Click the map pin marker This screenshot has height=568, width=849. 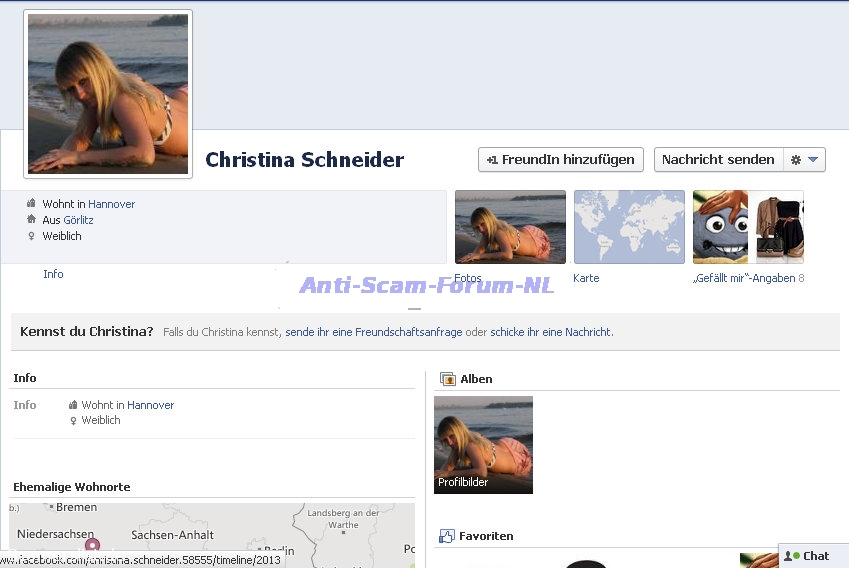pyautogui.click(x=92, y=546)
